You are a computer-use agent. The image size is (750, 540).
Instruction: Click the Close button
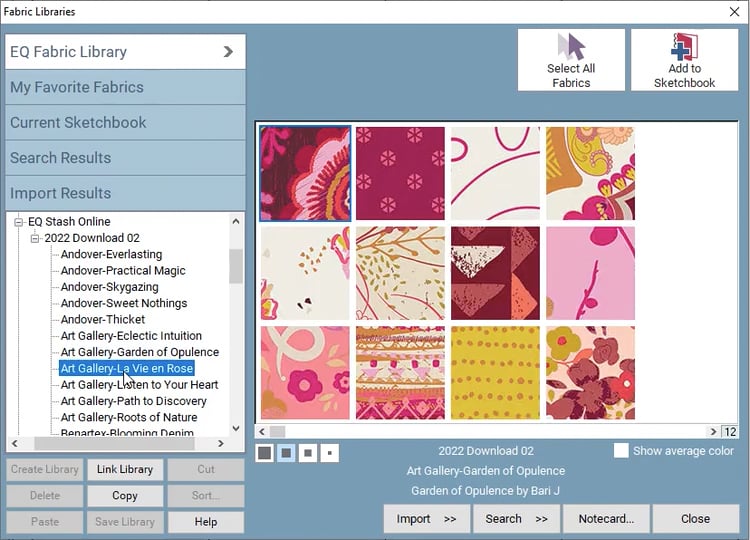pos(695,519)
